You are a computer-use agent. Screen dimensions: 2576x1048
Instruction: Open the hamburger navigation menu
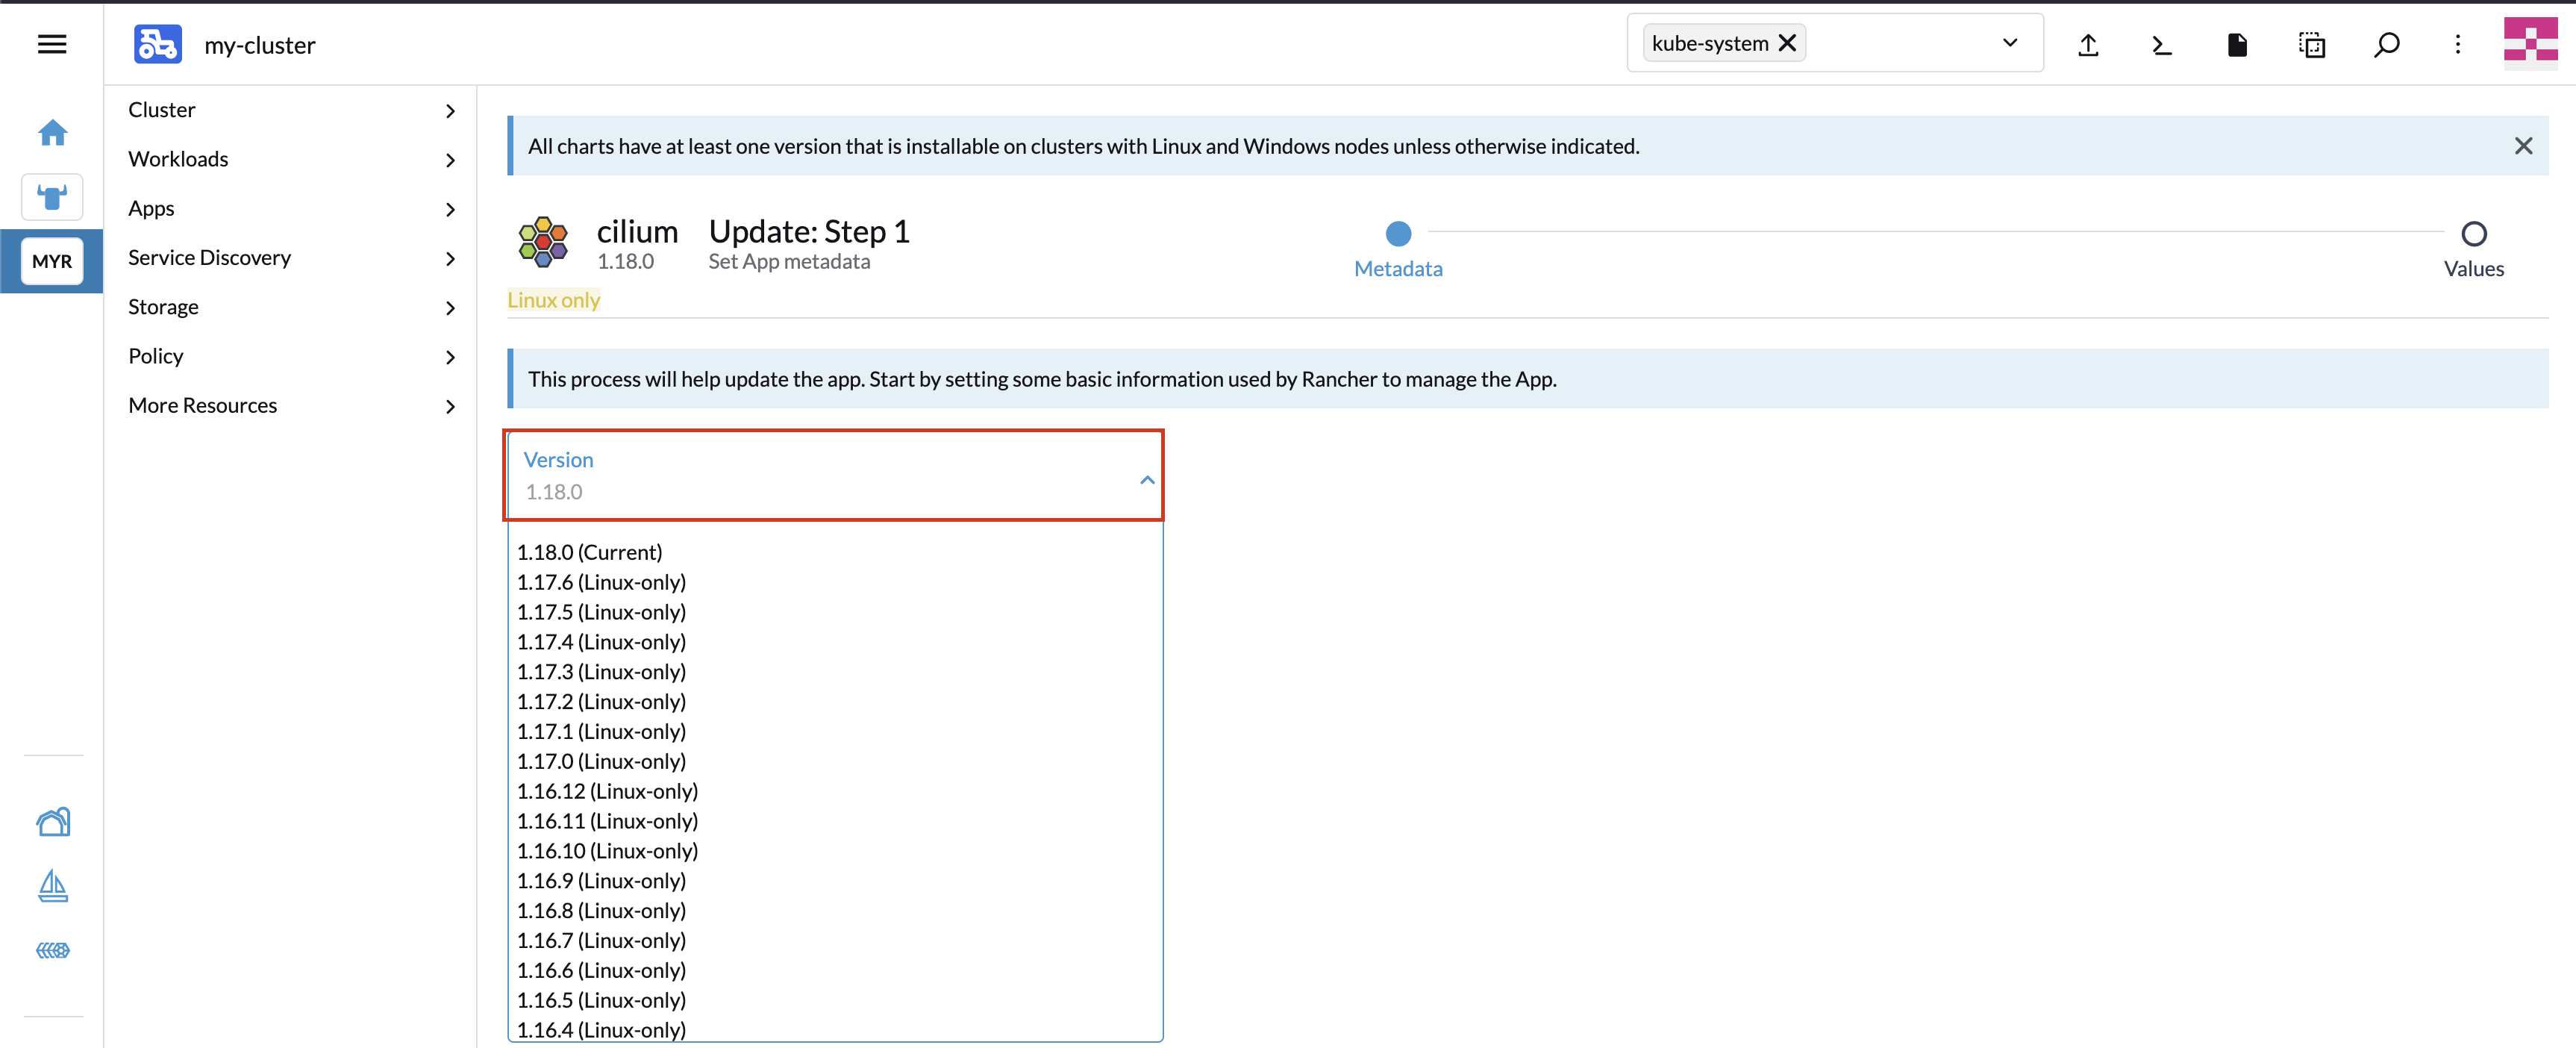(52, 44)
